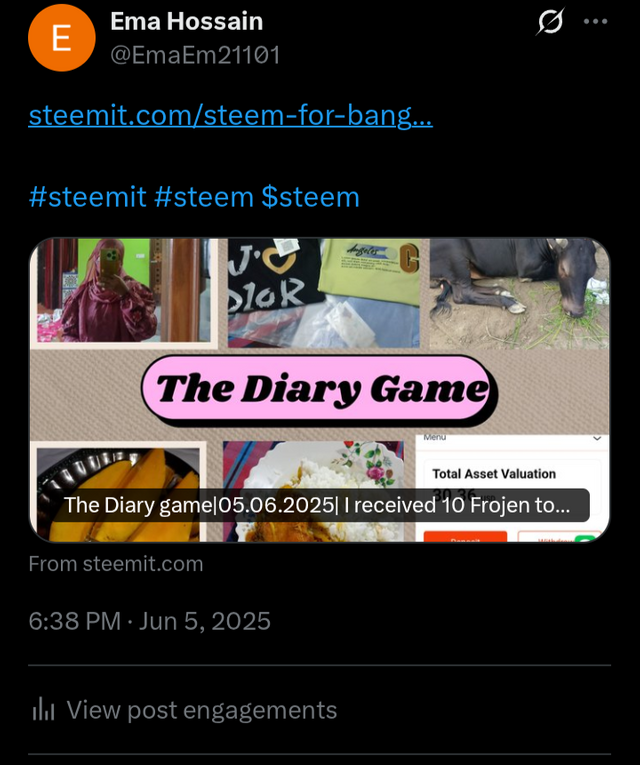Open the @EmaEm21101 handle

coord(195,55)
